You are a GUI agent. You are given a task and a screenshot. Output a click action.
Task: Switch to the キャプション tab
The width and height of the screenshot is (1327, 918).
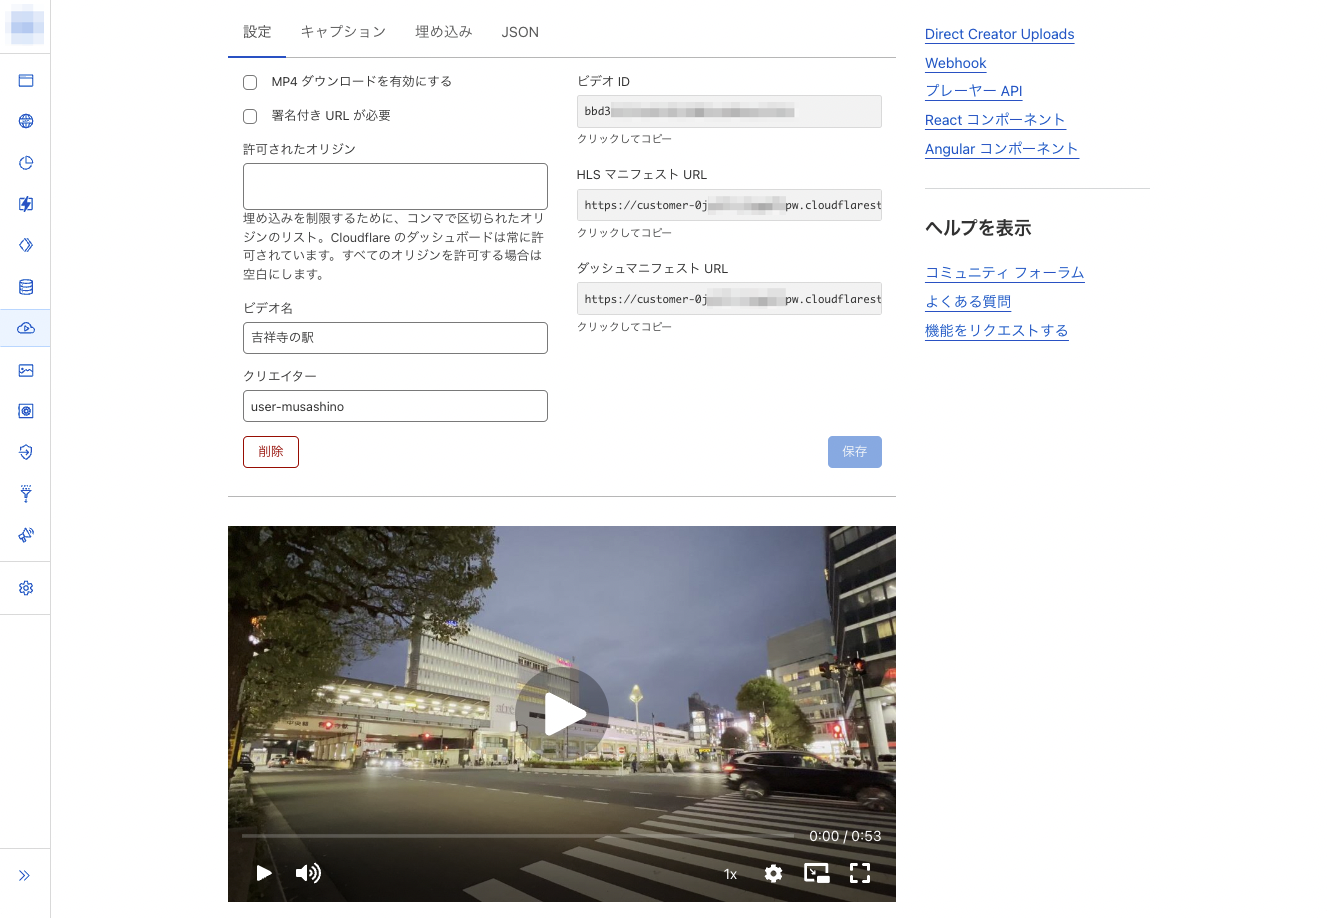coord(343,31)
